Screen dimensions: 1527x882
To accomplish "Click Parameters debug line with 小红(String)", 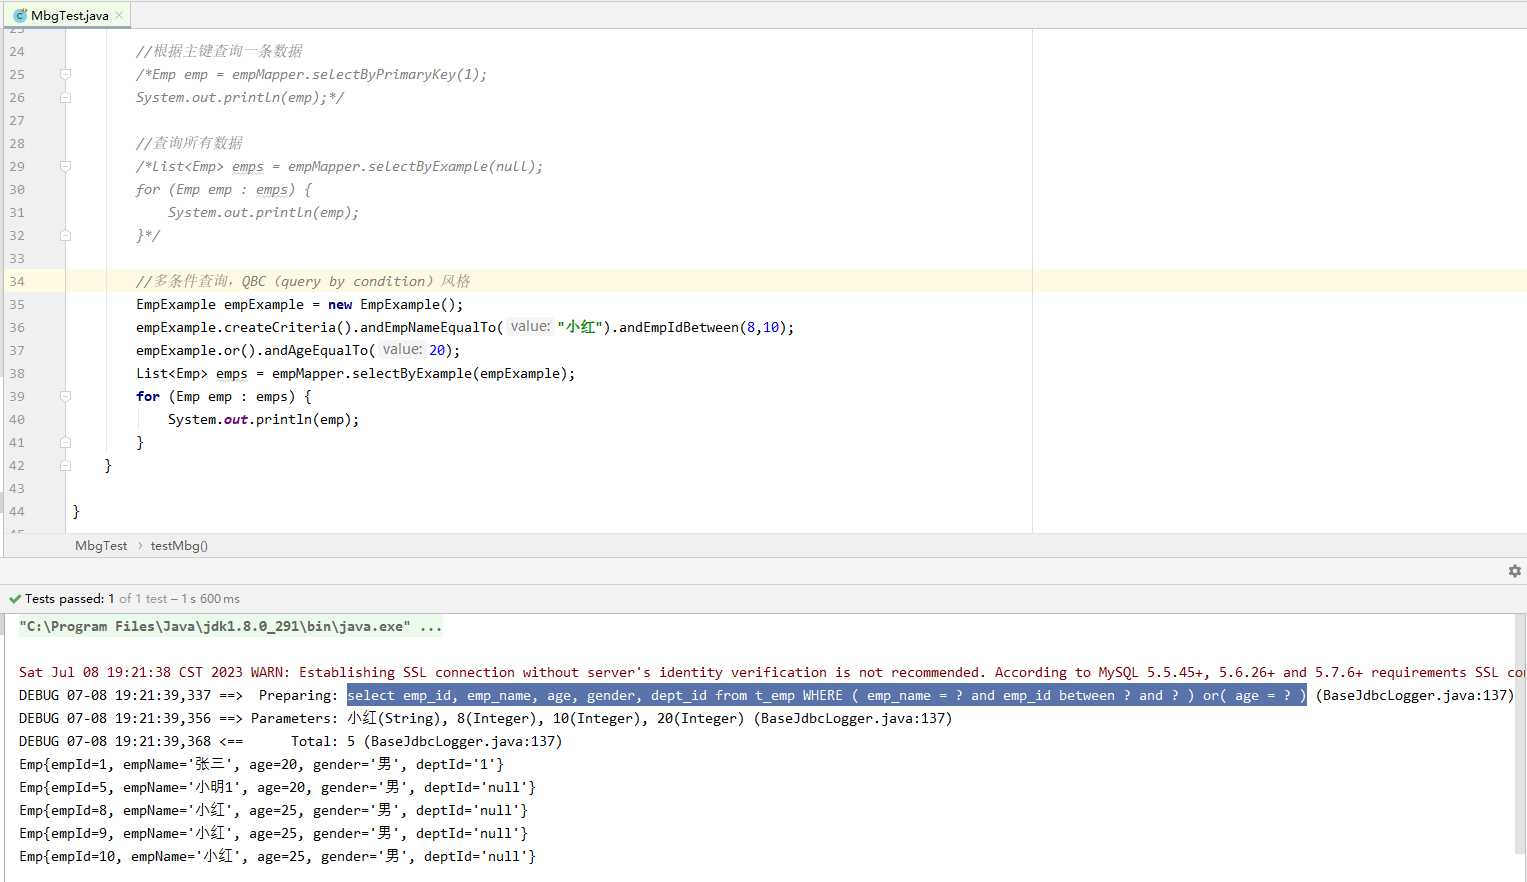I will [x=485, y=718].
